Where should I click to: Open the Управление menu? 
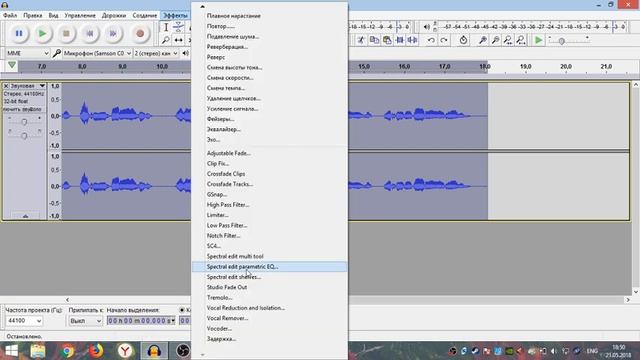[x=80, y=16]
